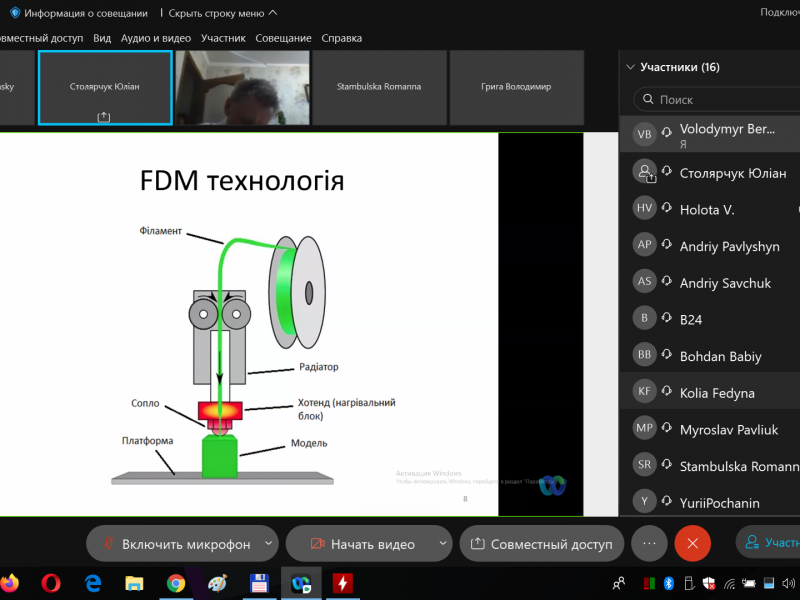Collapse the Участники (16) panel chevron
The height and width of the screenshot is (600, 800).
[630, 68]
